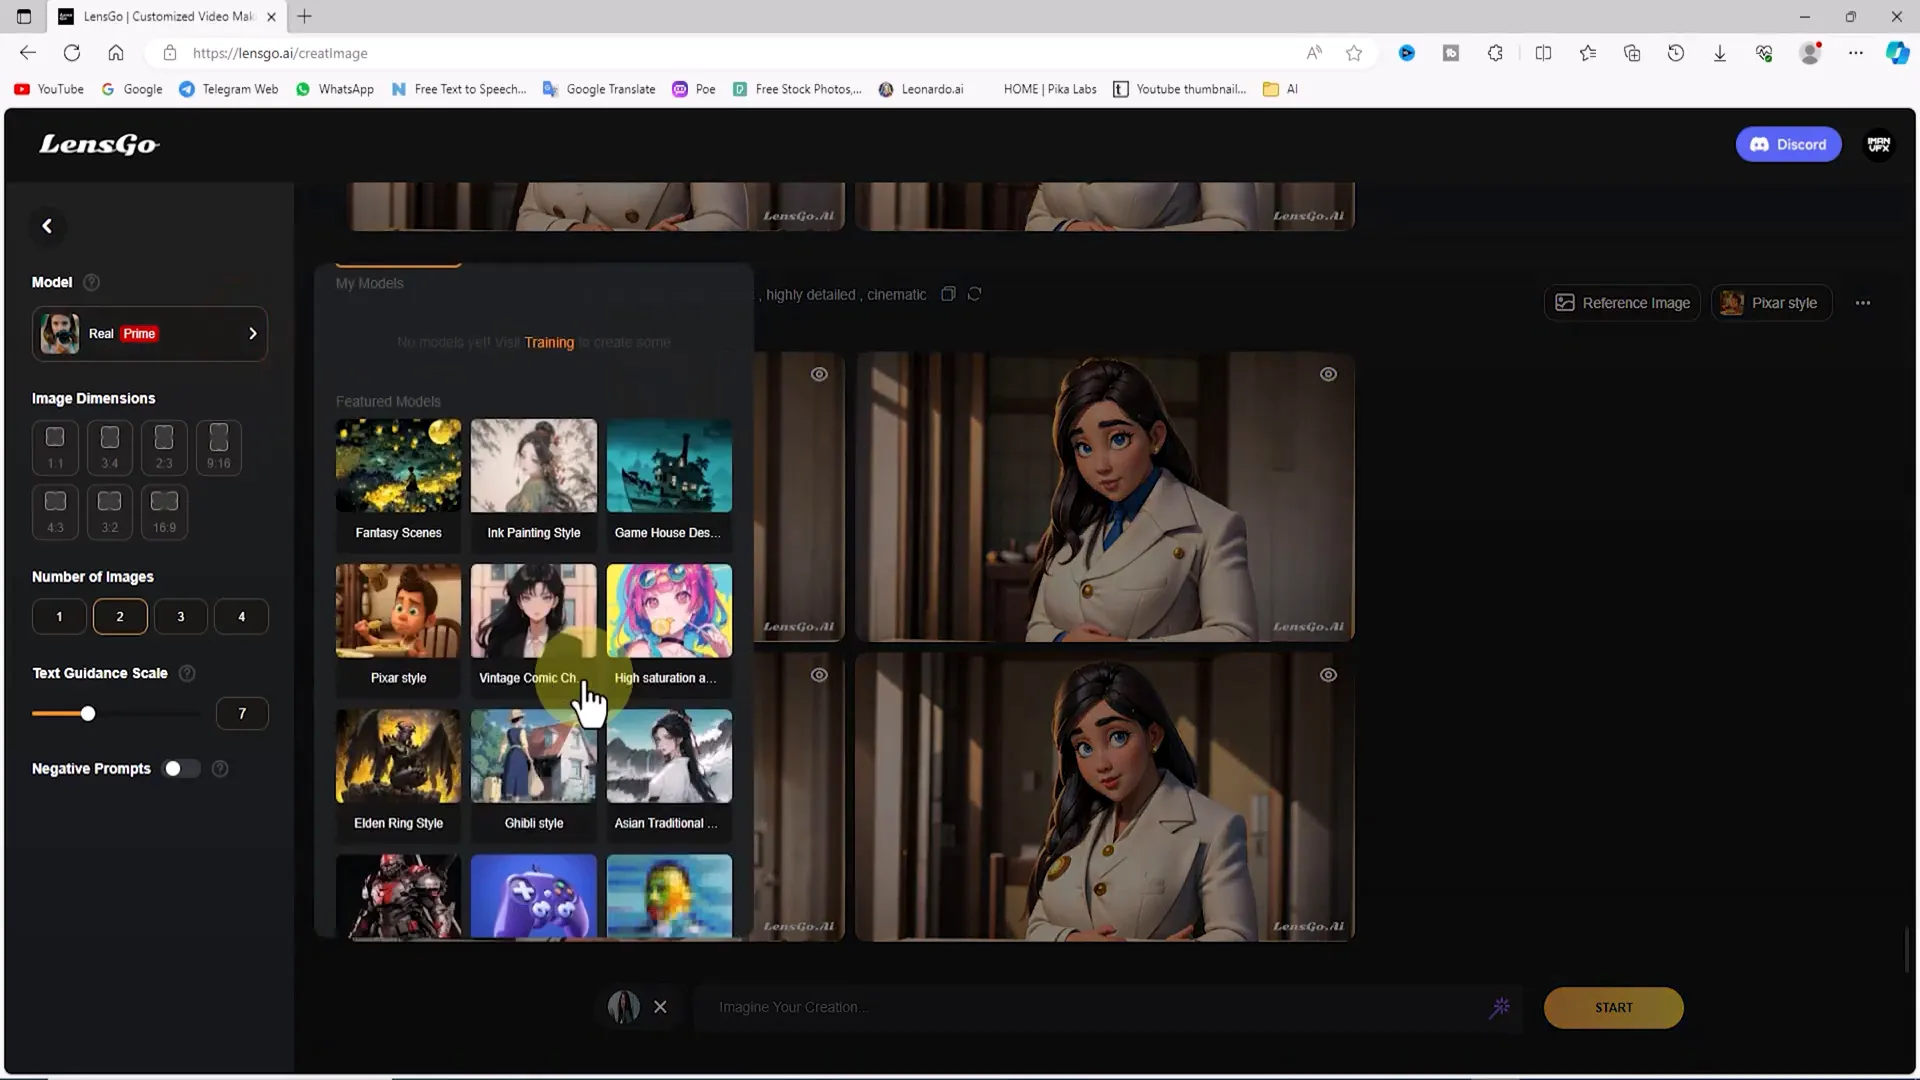Screen dimensions: 1920x1080
Task: Open the Negative Prompts help icon
Action: (220, 768)
